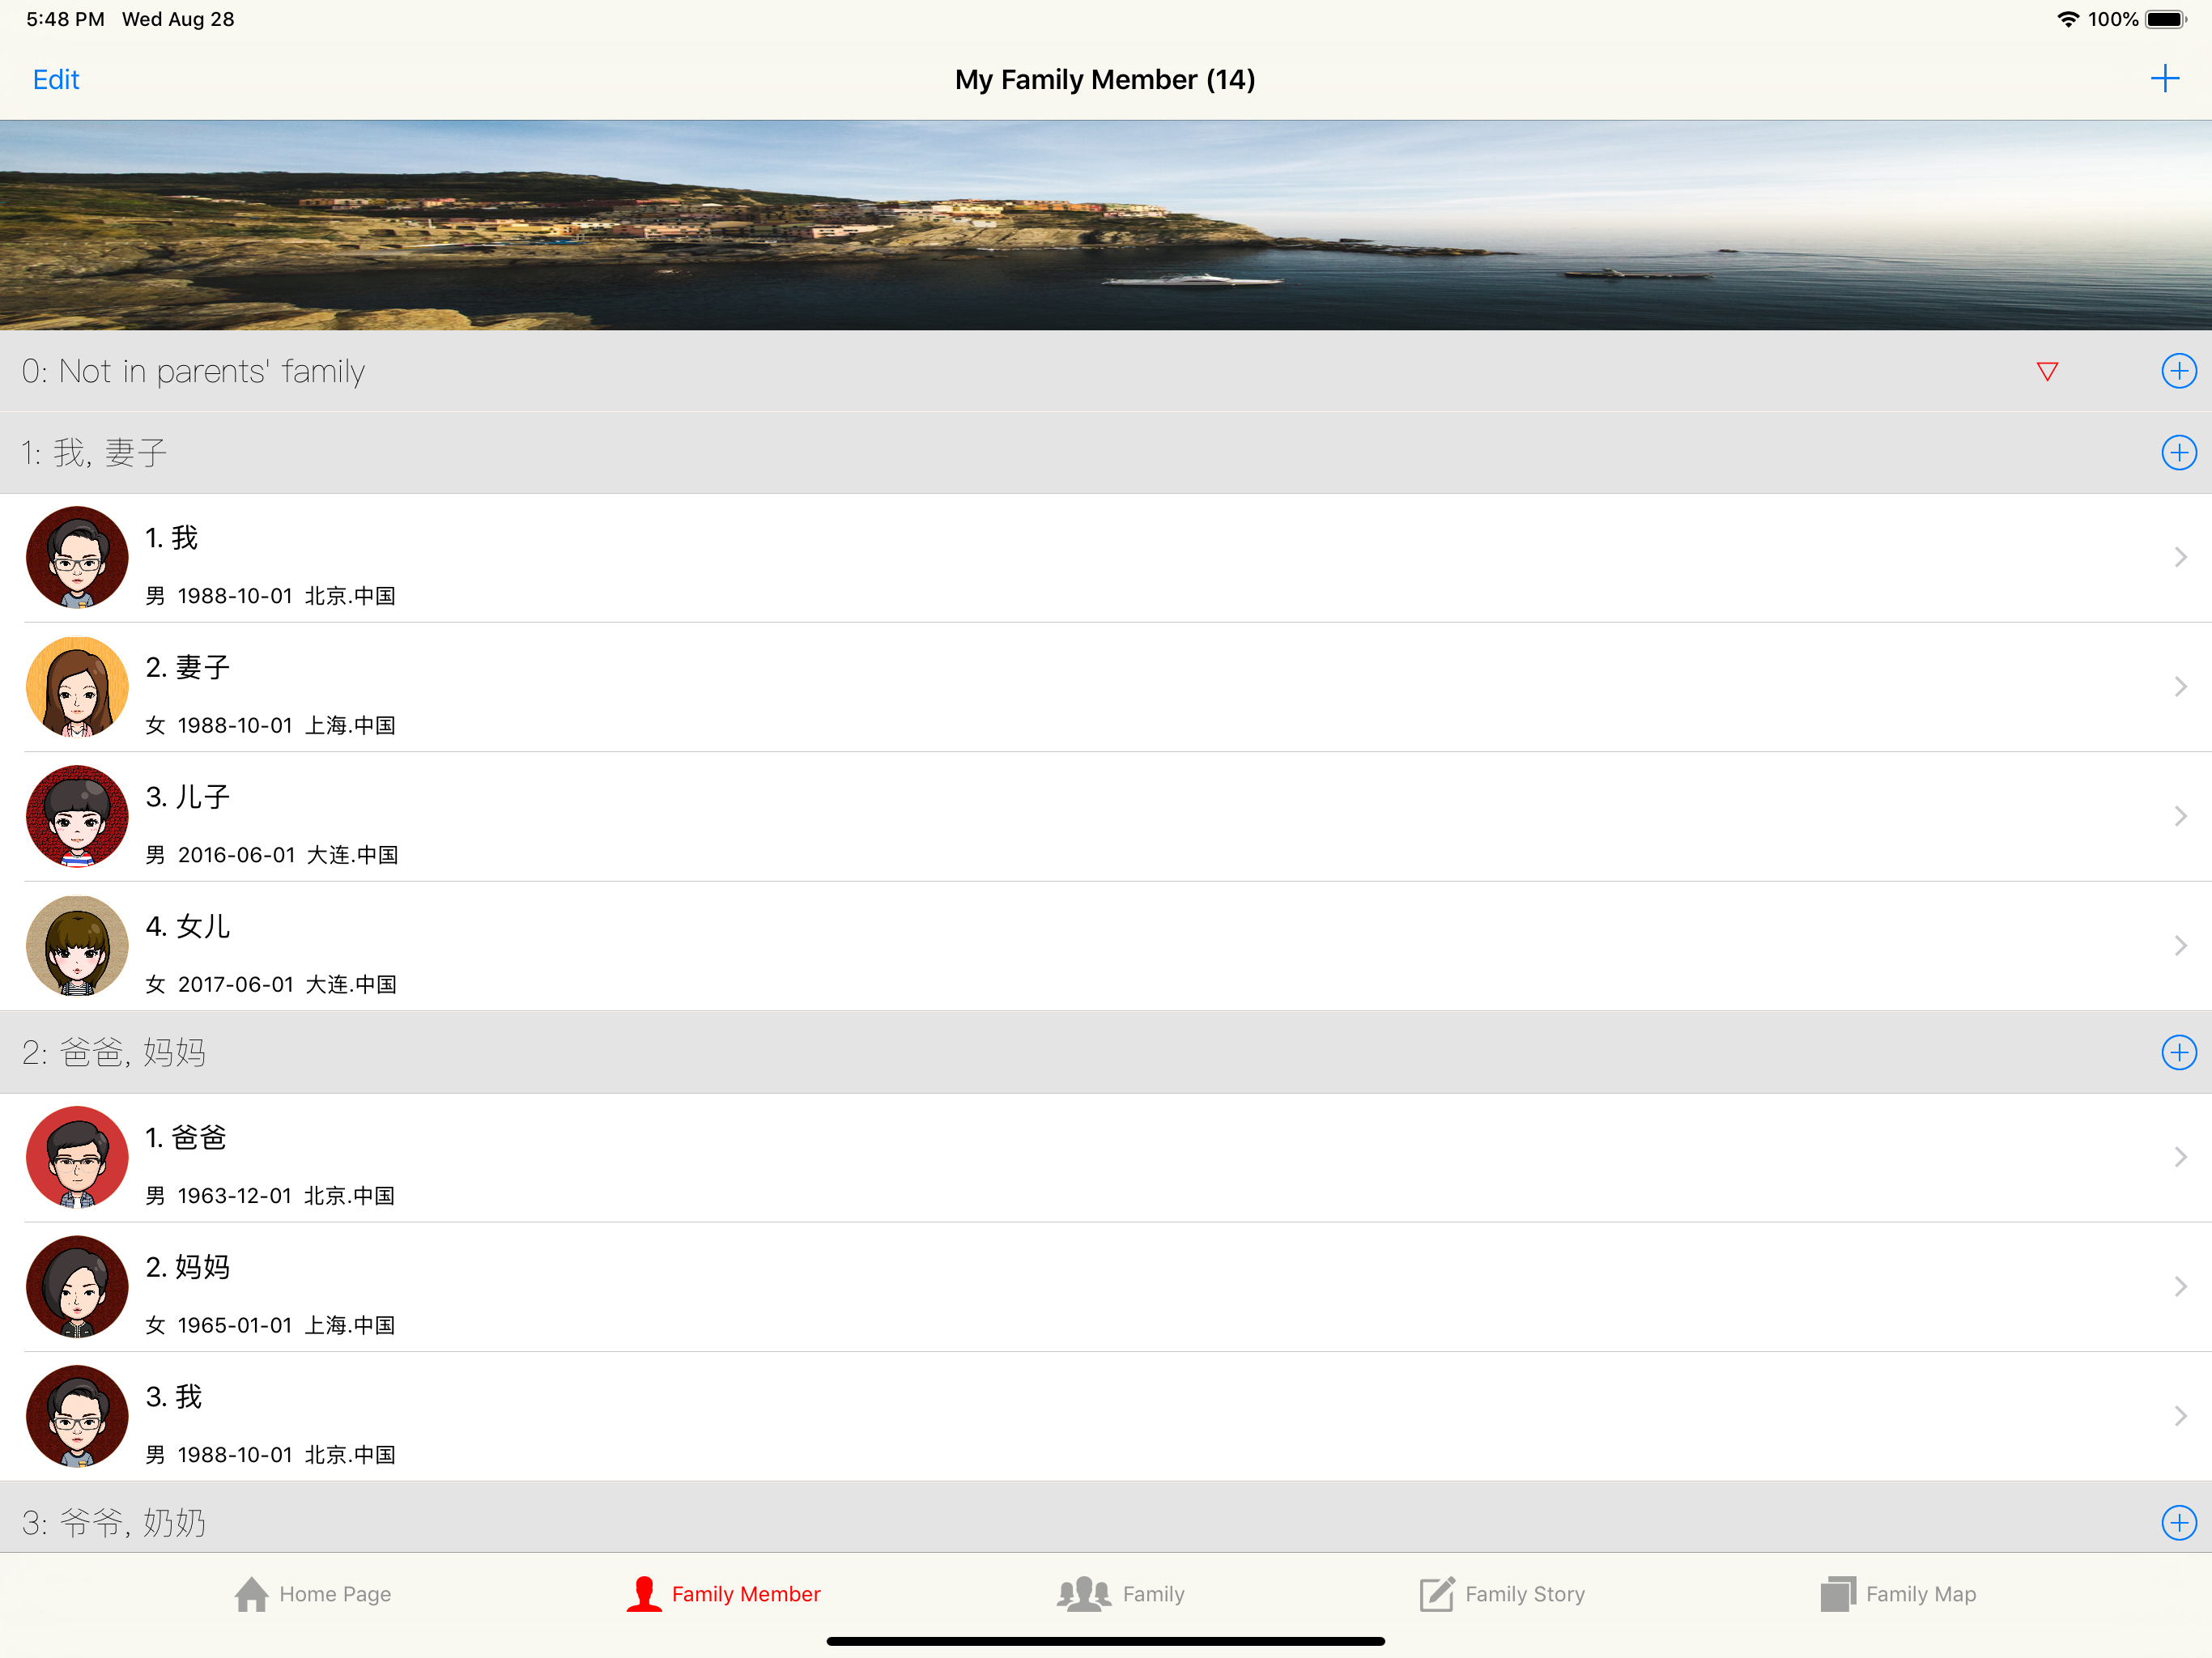Switch to the Home Page tab
Screen dimensions: 2212x1658
coord(313,1594)
